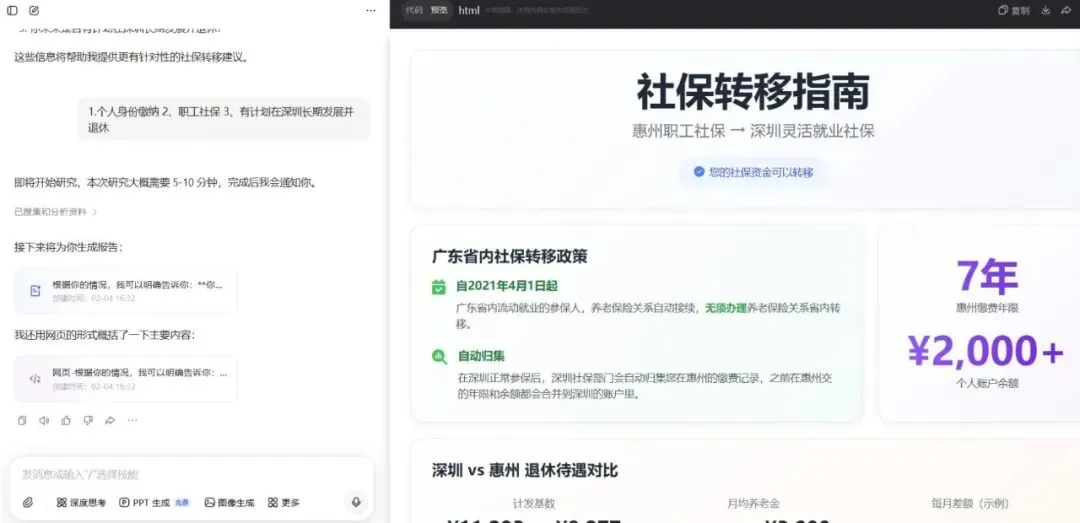Switch to the 代码 code tab
This screenshot has height=523, width=1080.
pyautogui.click(x=413, y=10)
